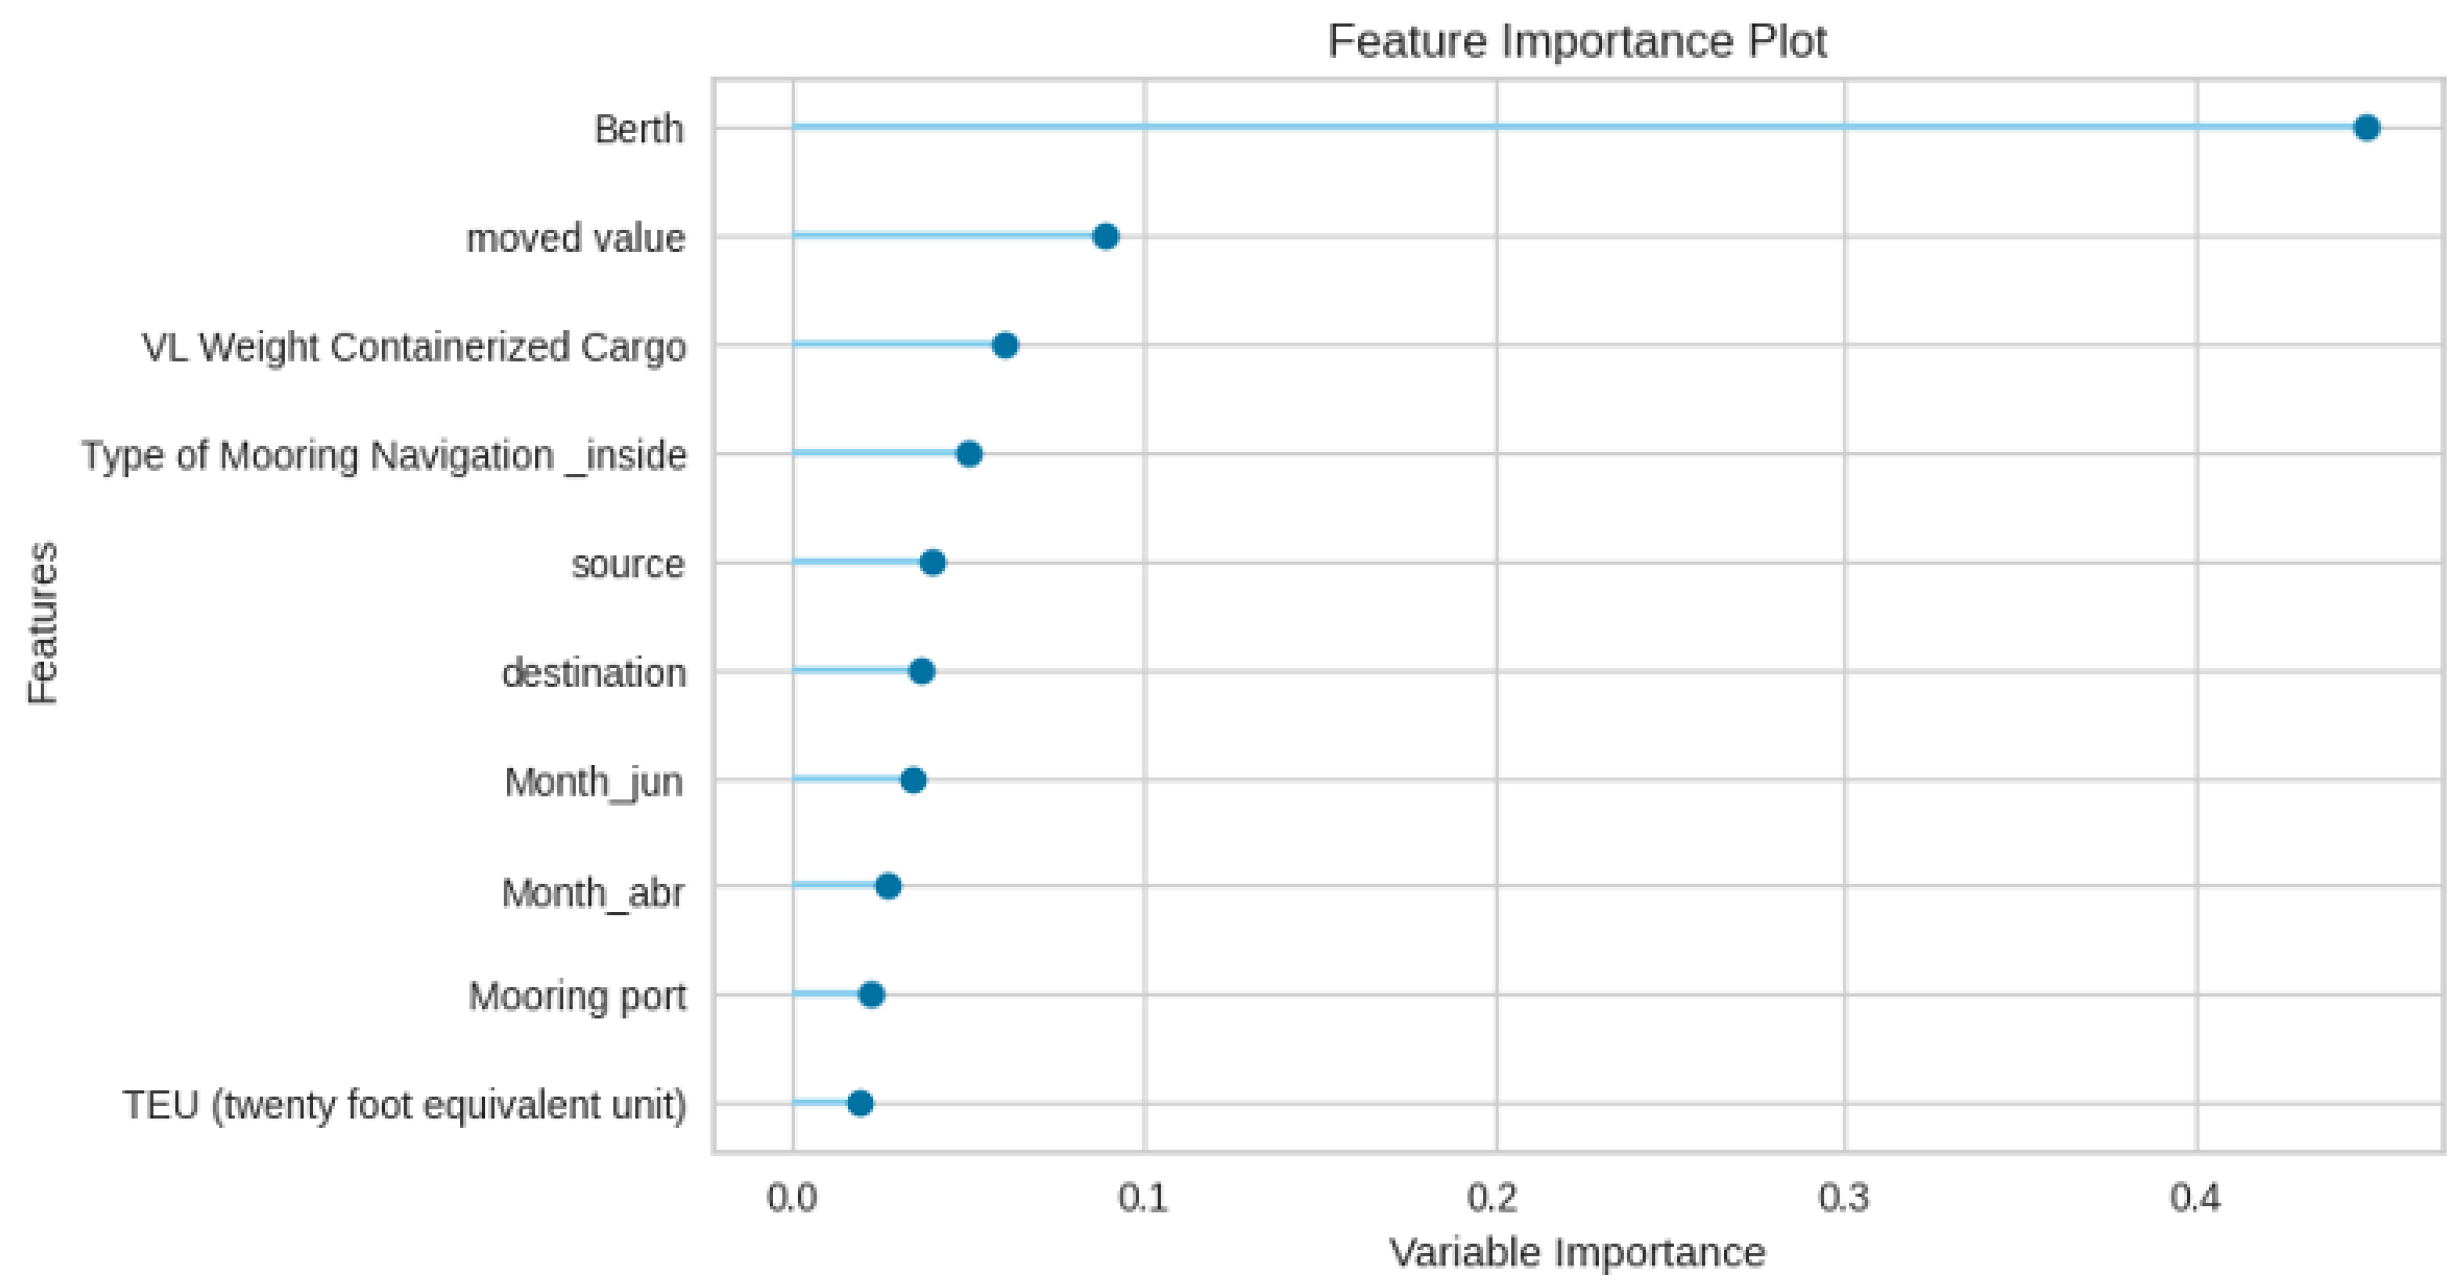Select the 0.1 x-axis tick label
The height and width of the screenshot is (1288, 2462).
1144,1197
